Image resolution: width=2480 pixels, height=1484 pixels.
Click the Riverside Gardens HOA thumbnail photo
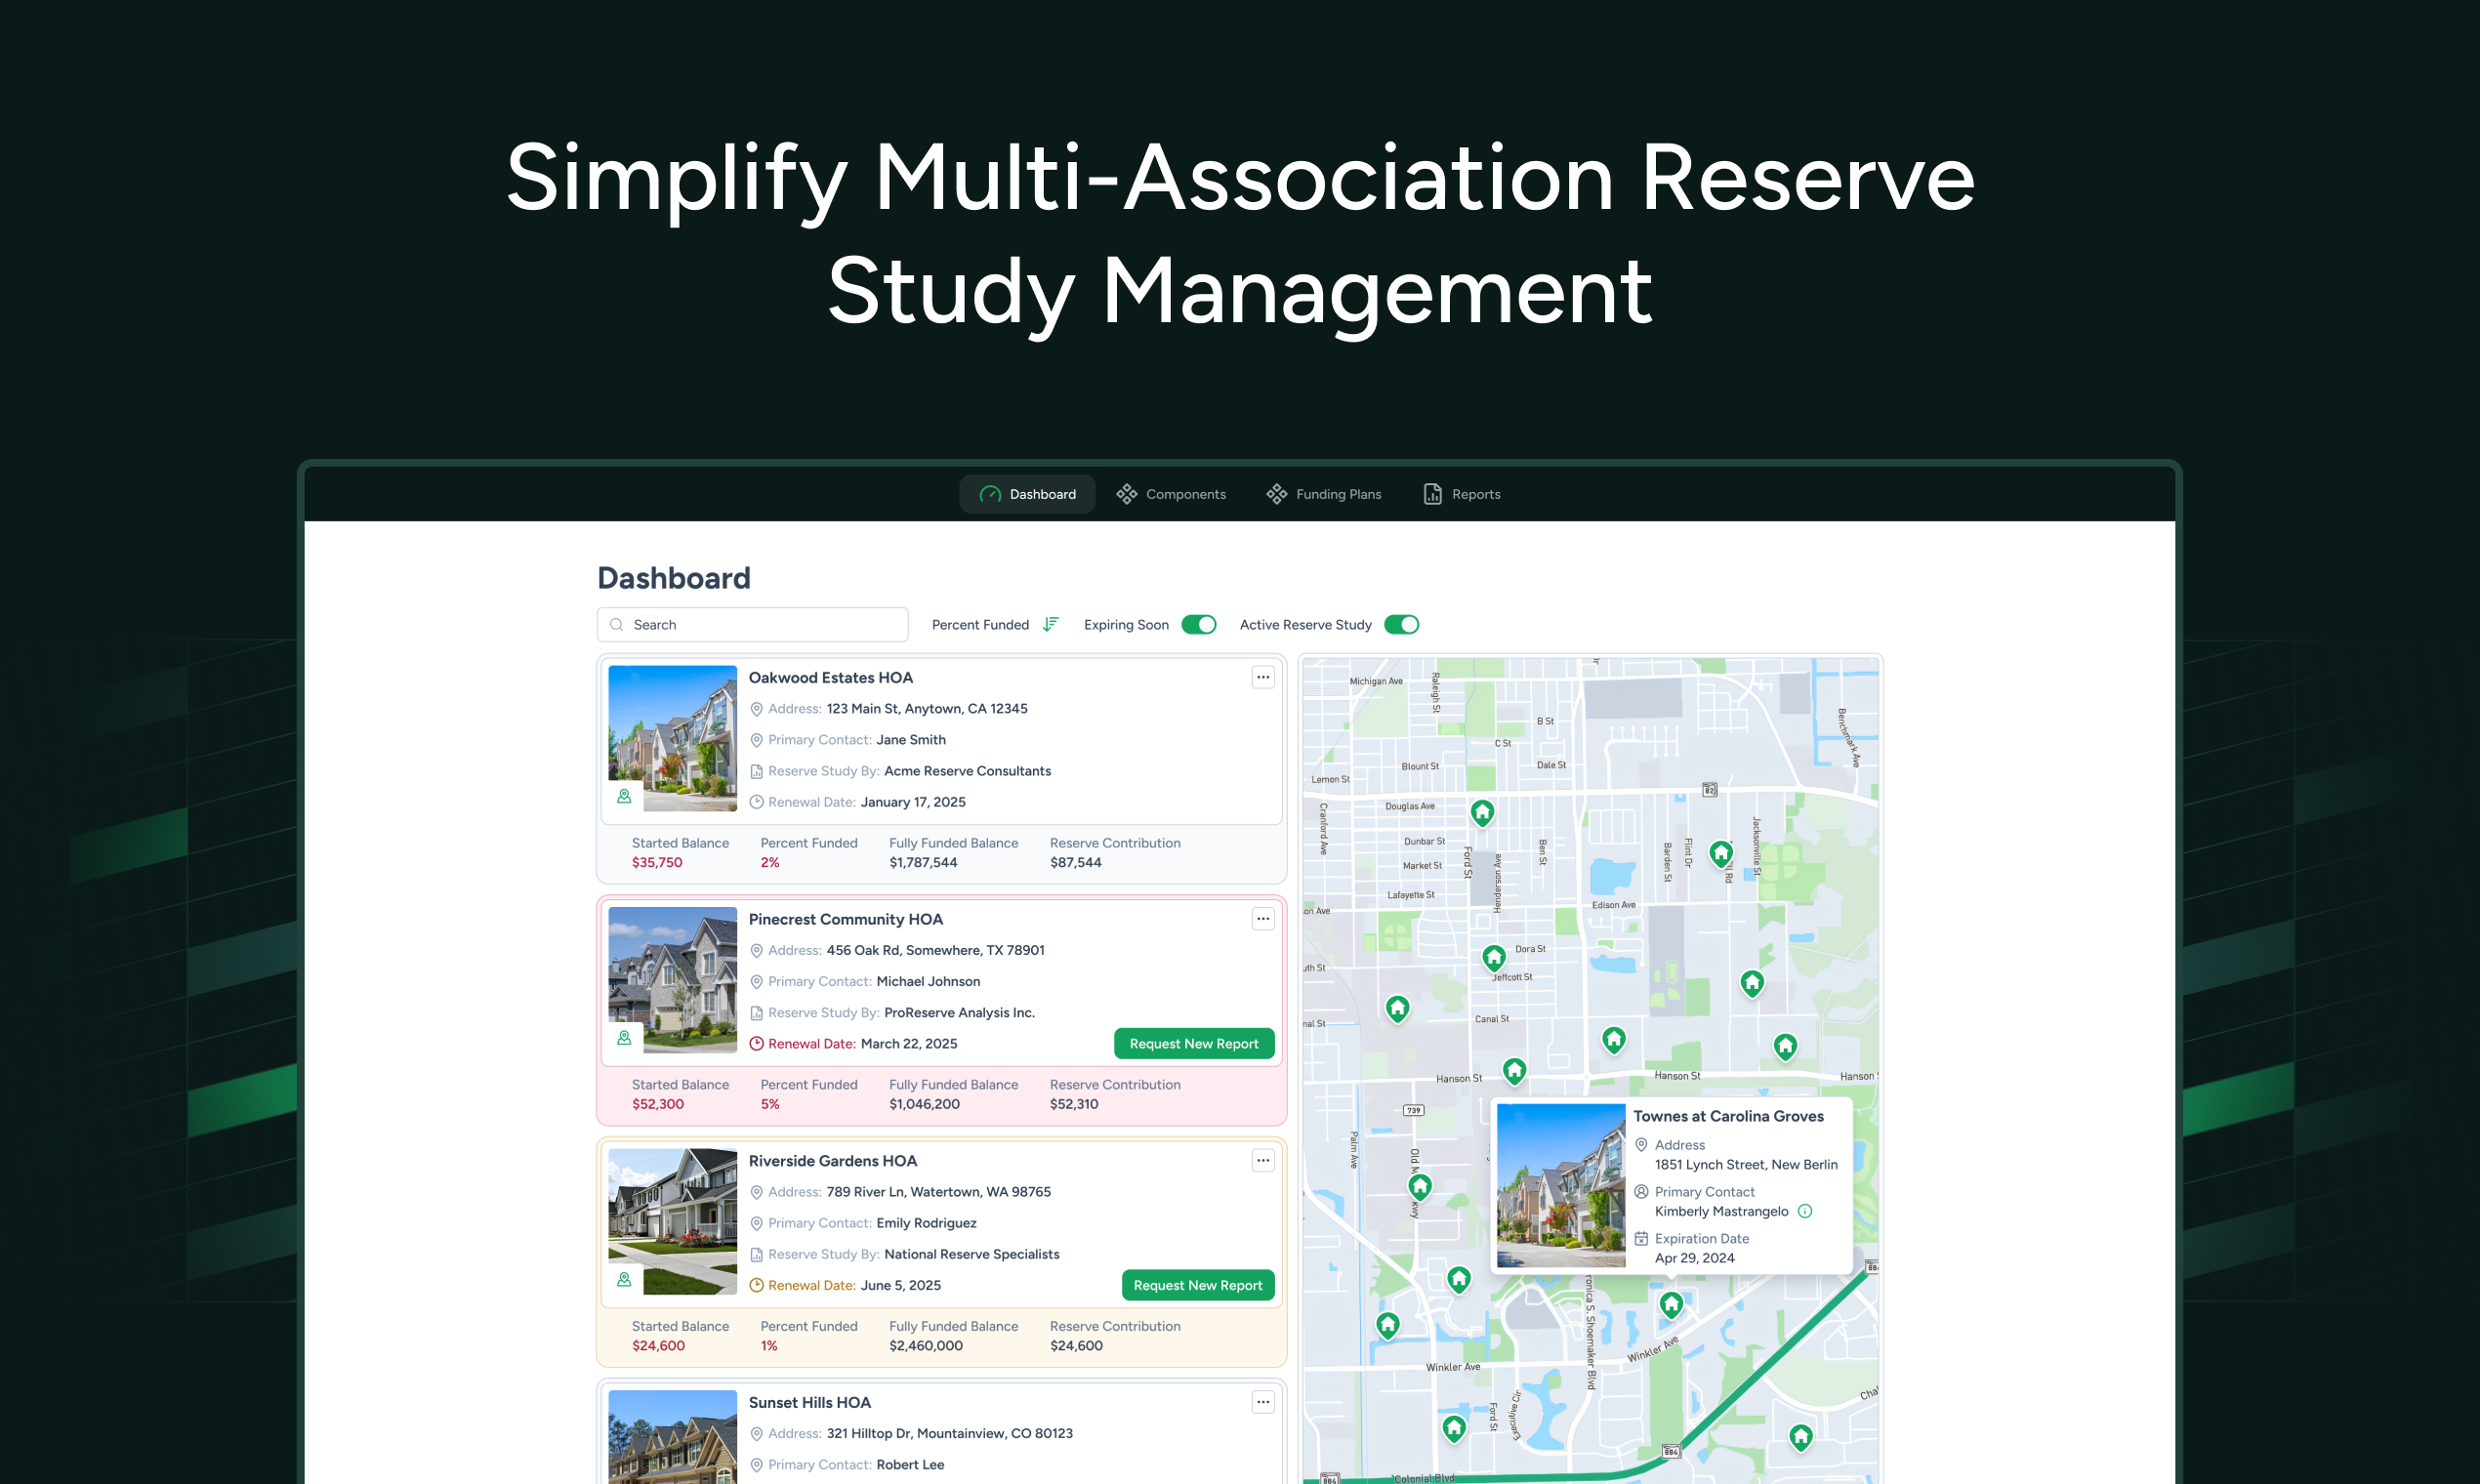pos(672,1221)
